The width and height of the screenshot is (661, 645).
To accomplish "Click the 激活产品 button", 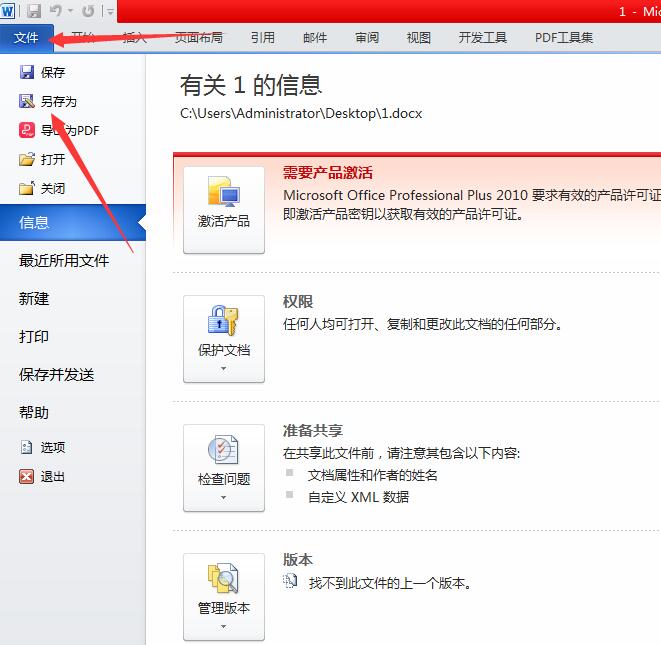I will pos(224,210).
